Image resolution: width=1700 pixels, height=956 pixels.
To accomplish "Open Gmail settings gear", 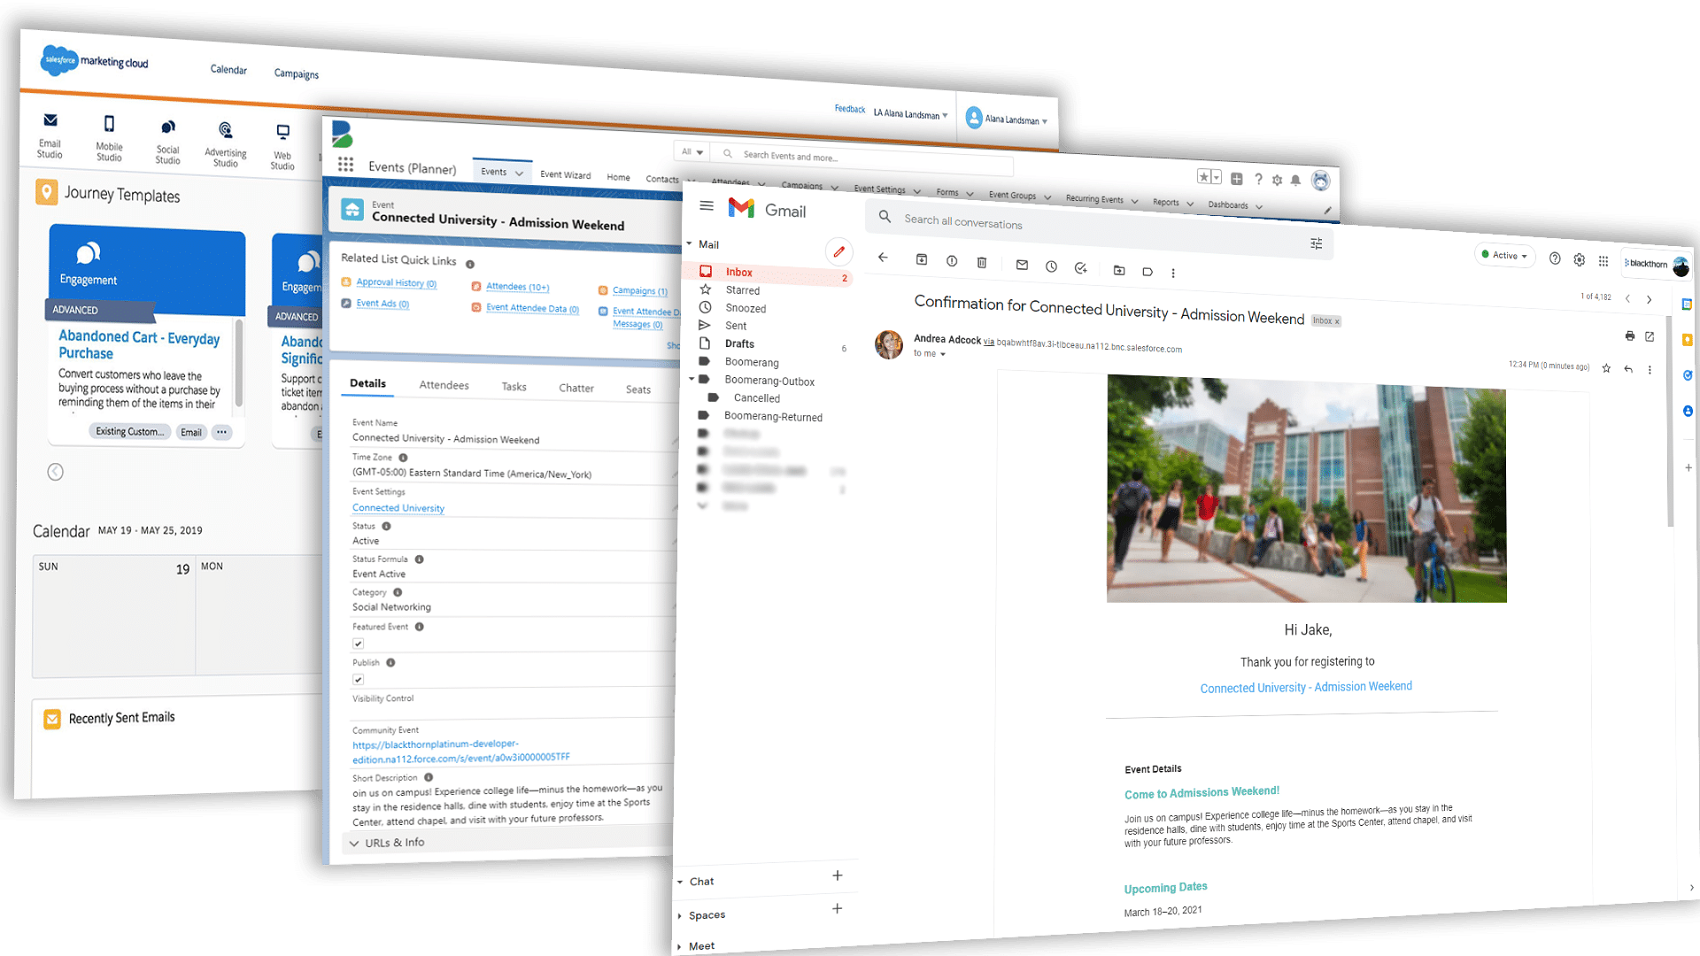I will pyautogui.click(x=1579, y=260).
